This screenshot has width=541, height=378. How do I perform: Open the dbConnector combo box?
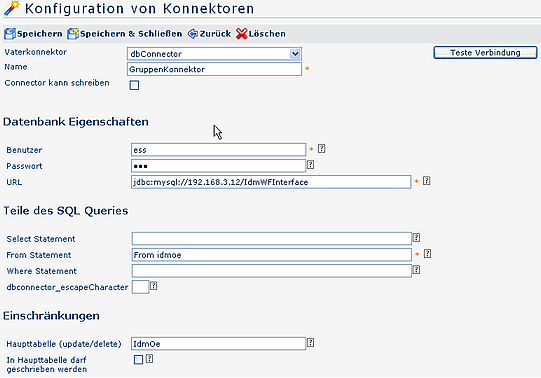point(214,54)
